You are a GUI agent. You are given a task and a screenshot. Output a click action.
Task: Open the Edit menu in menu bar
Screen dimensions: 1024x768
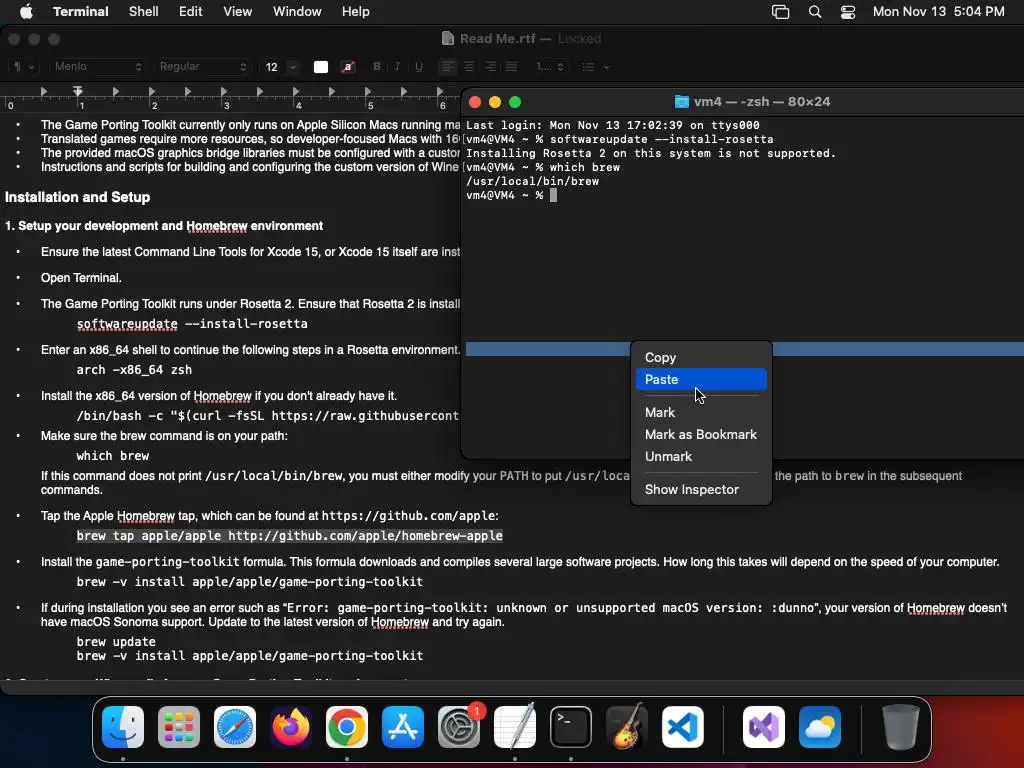point(190,11)
